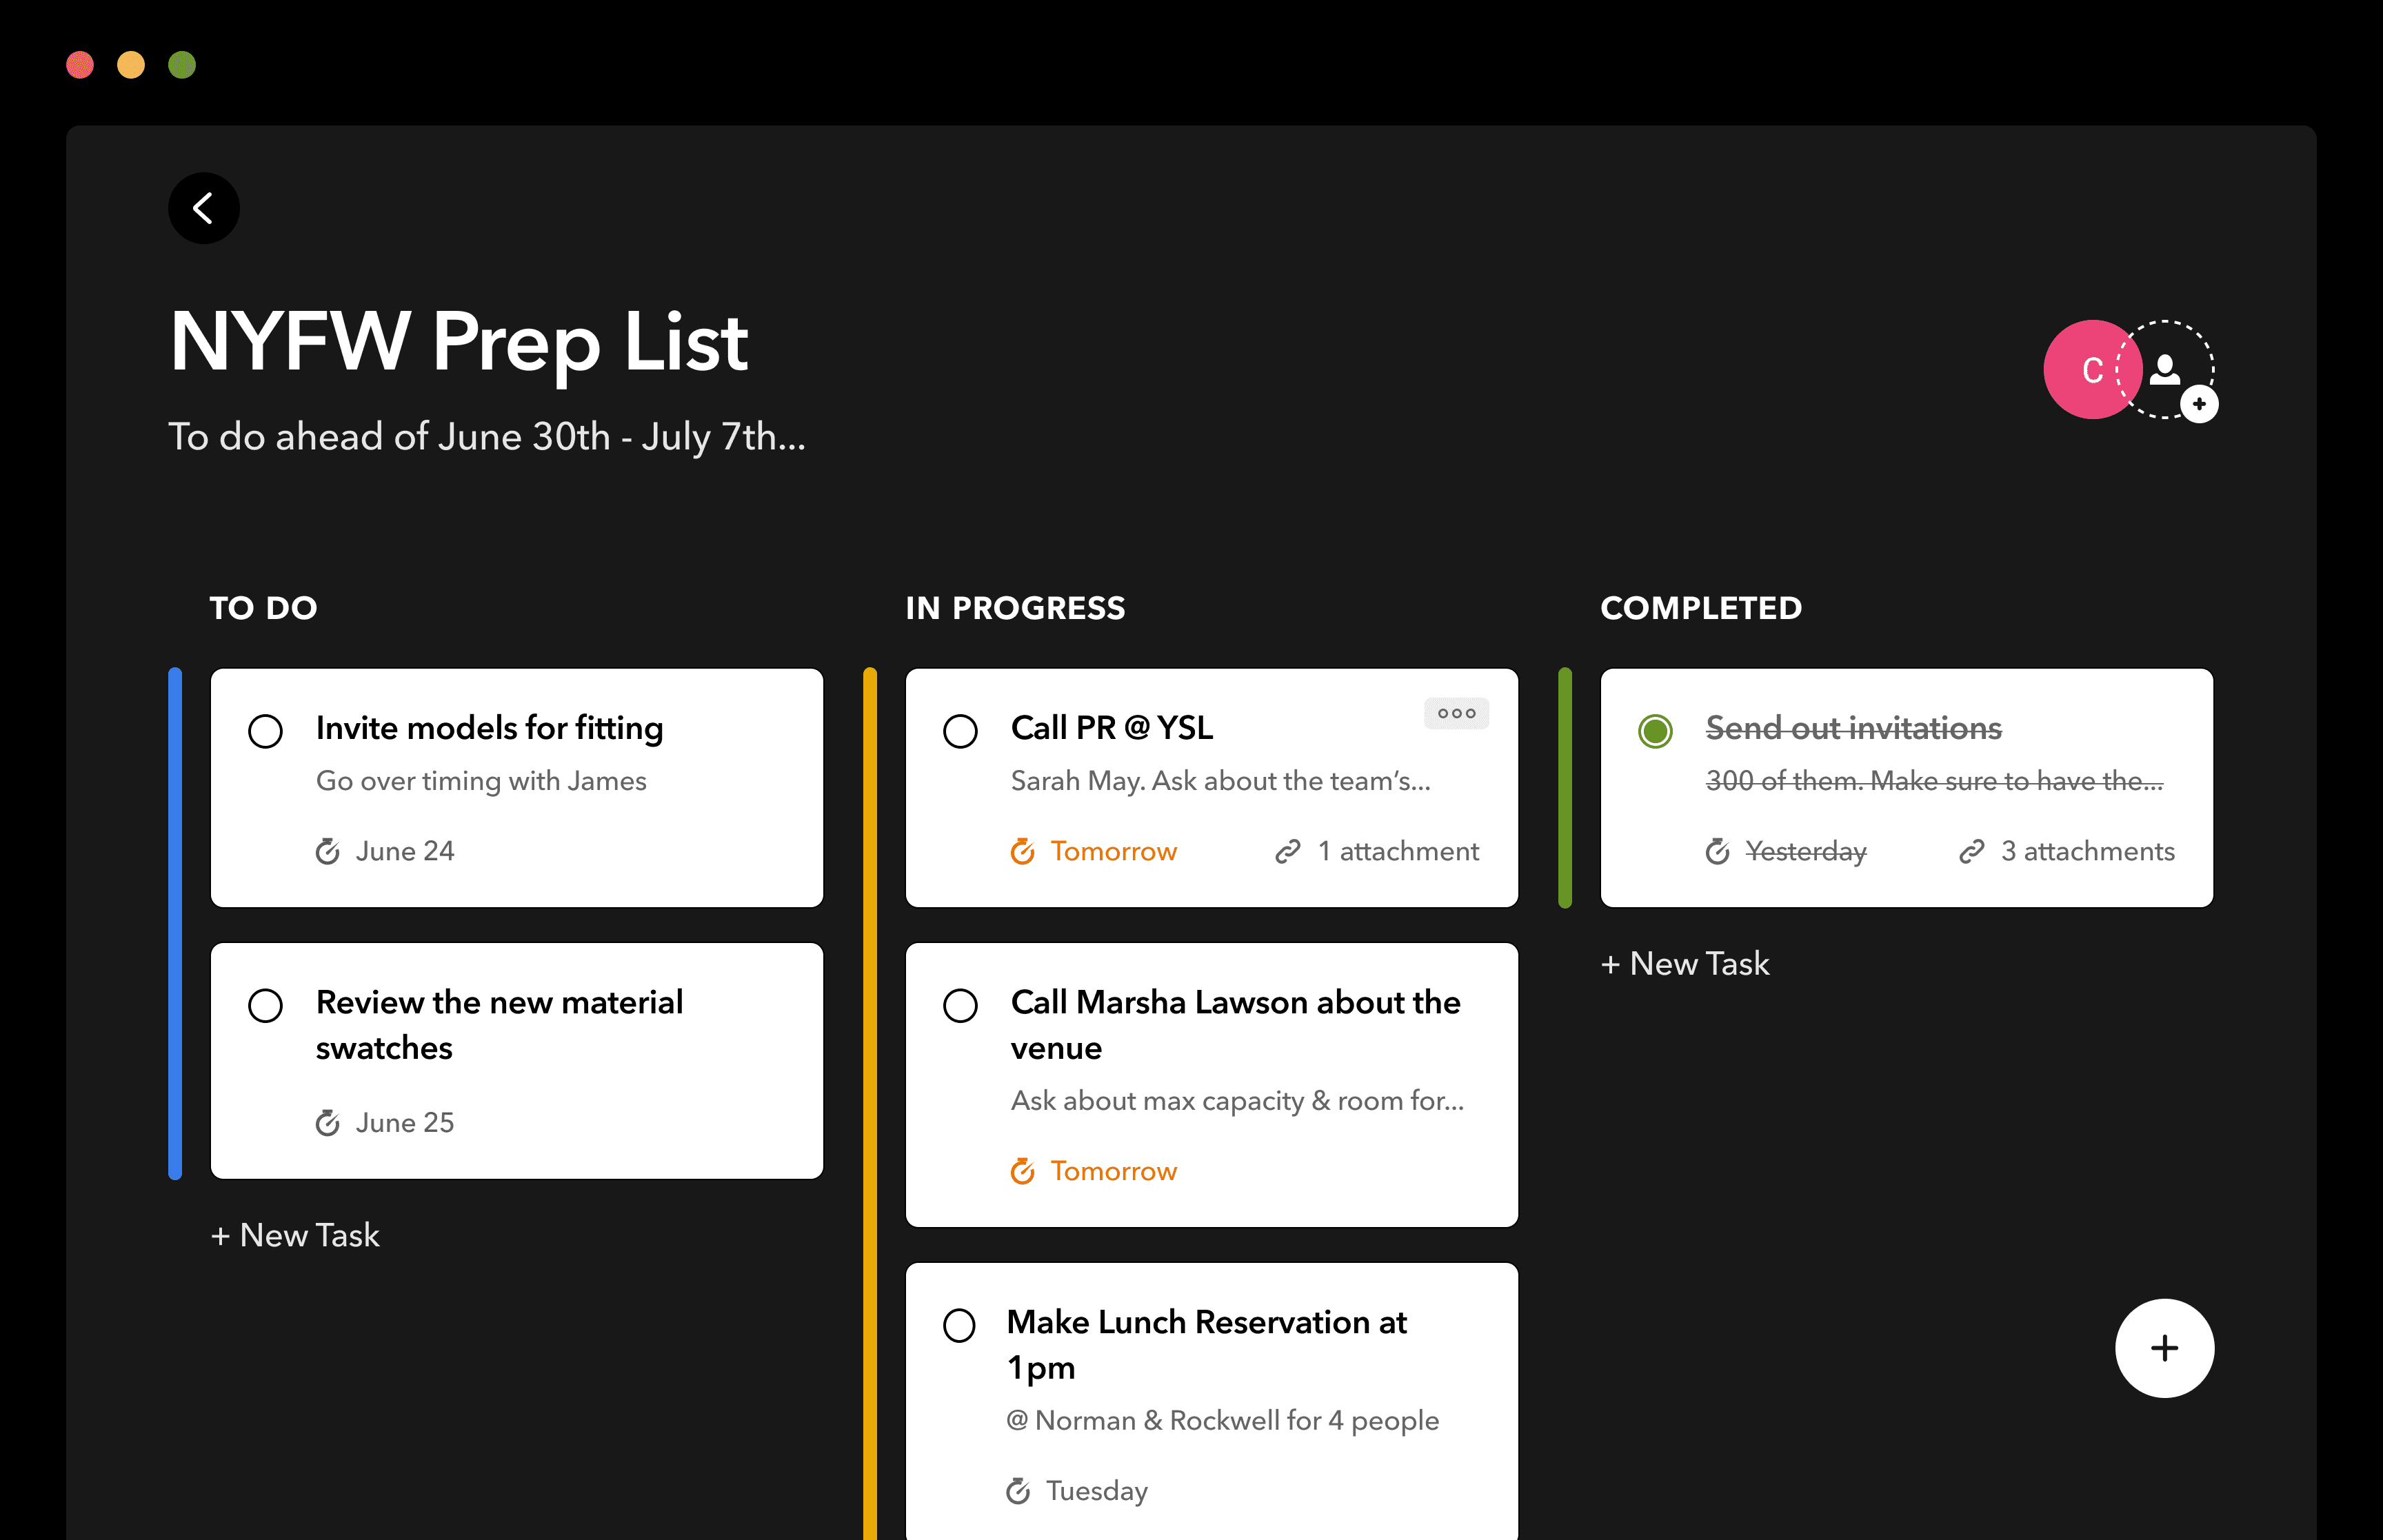Select the TO DO column header

(263, 608)
